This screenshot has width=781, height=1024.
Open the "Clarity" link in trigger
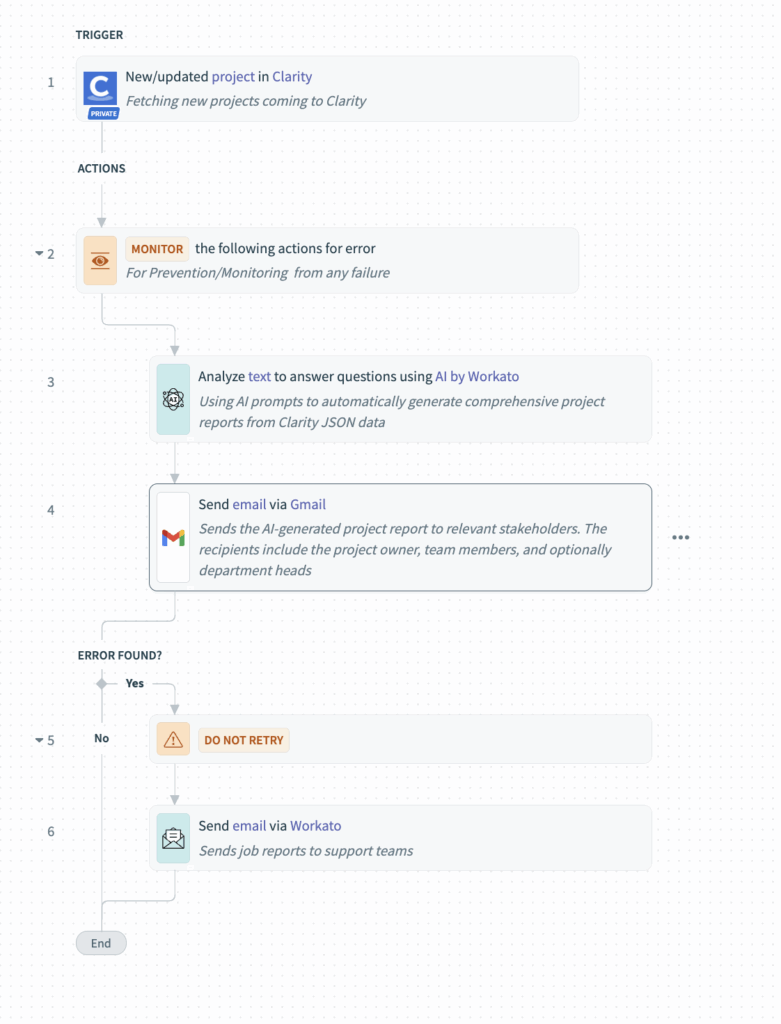[x=292, y=77]
